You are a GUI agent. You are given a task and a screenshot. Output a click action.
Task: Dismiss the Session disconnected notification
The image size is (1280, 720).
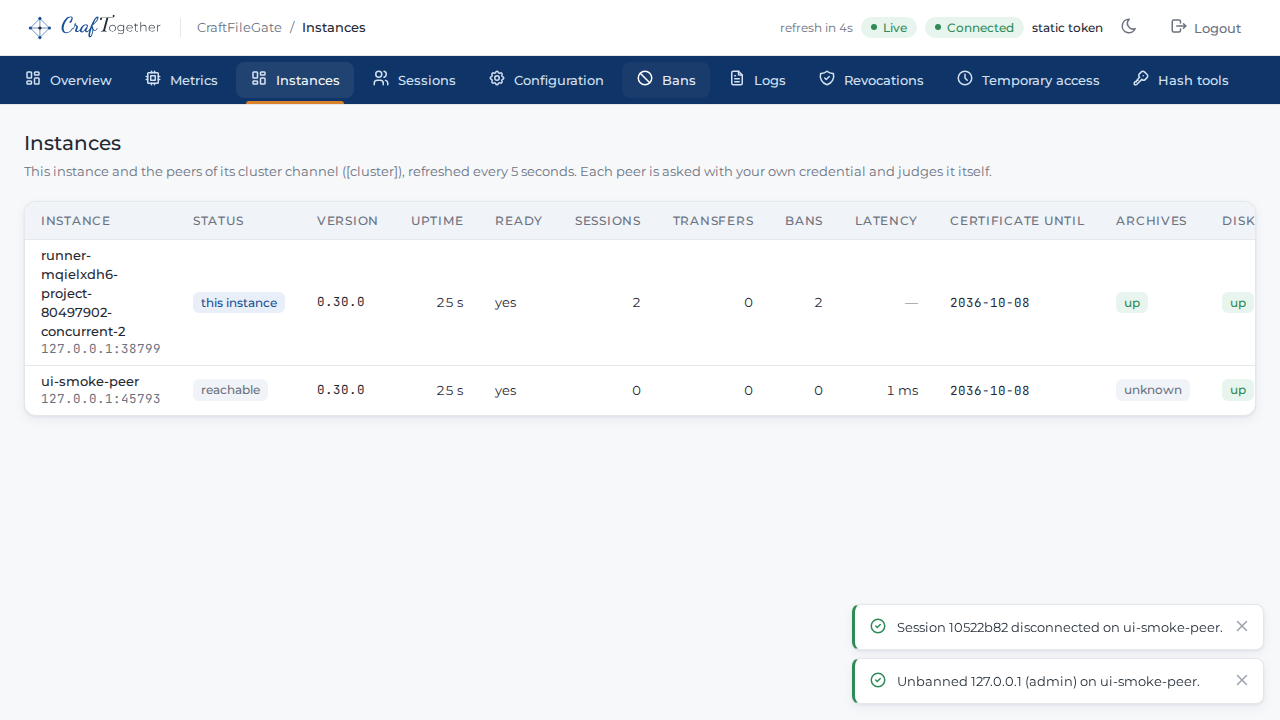point(1242,627)
